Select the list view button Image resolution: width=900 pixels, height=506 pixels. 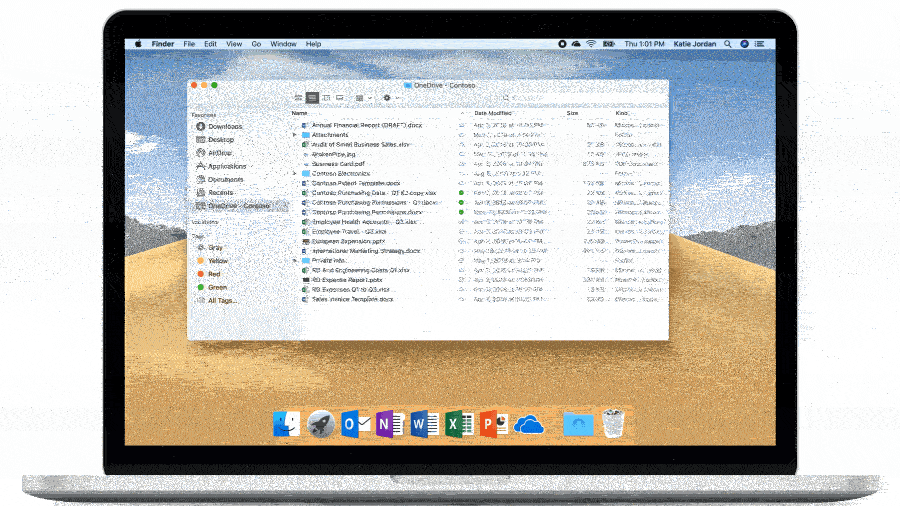312,98
